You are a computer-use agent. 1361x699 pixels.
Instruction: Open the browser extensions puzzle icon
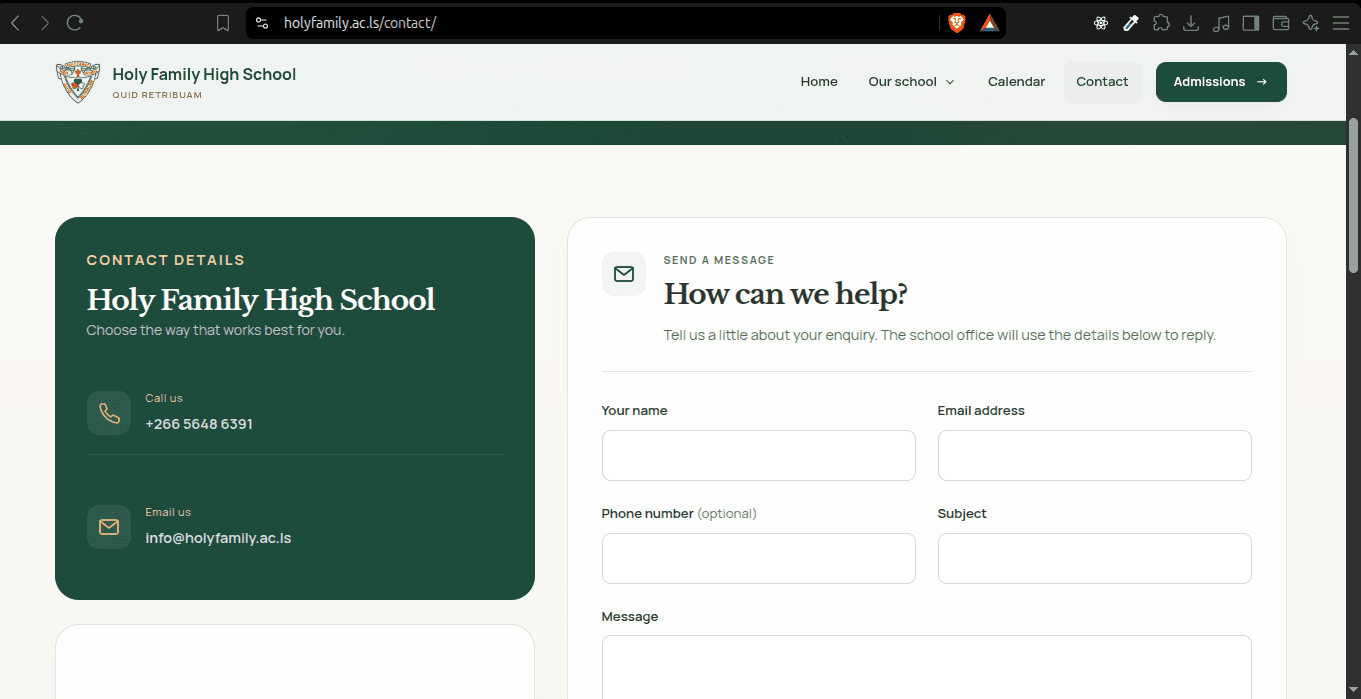tap(1161, 23)
